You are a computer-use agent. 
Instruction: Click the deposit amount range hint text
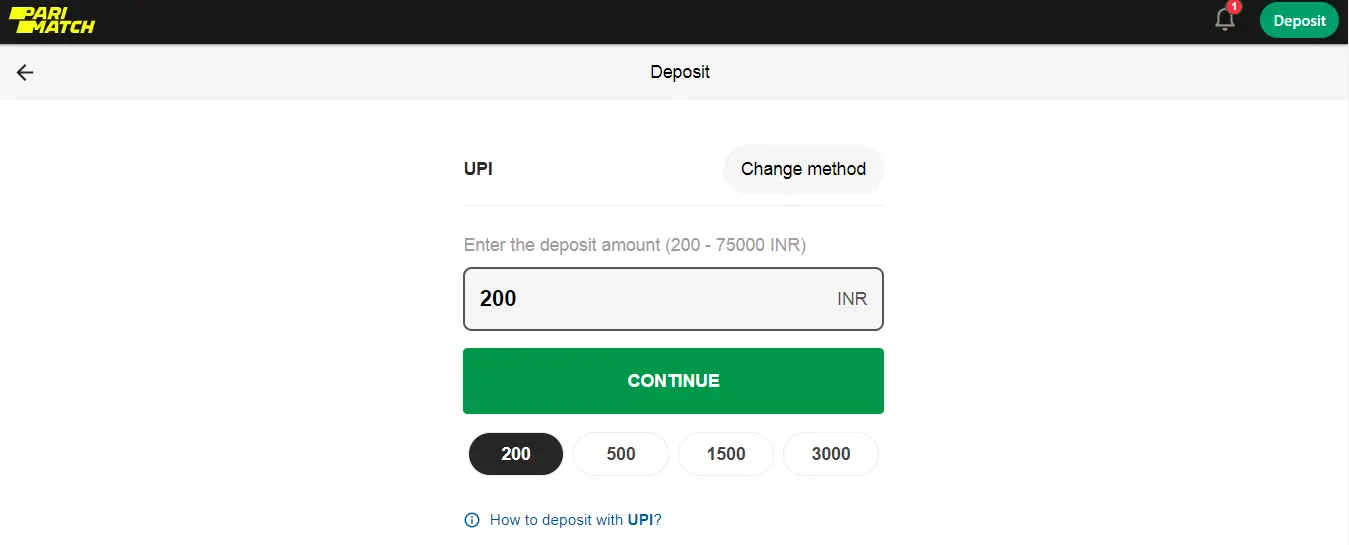[635, 245]
